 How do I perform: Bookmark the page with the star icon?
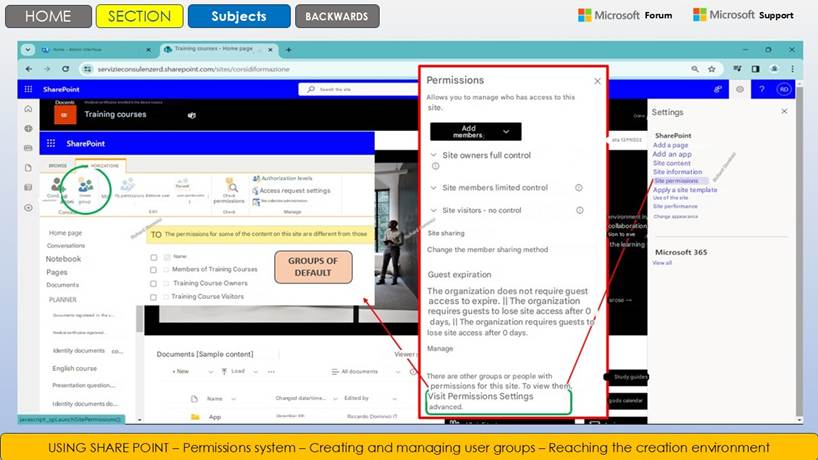[712, 69]
